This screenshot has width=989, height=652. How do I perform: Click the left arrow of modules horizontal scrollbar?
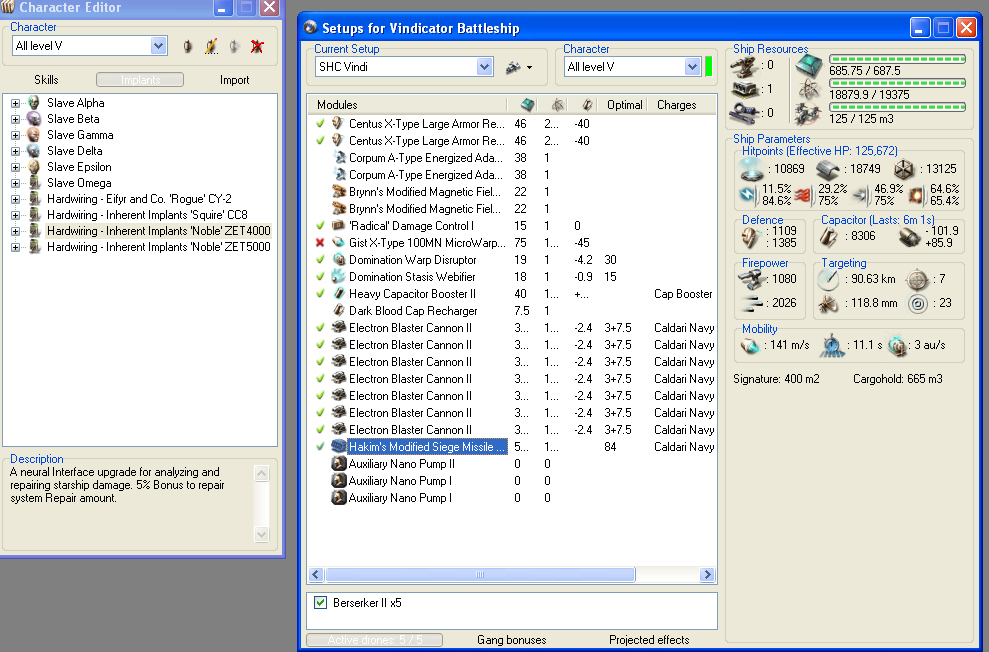[317, 574]
